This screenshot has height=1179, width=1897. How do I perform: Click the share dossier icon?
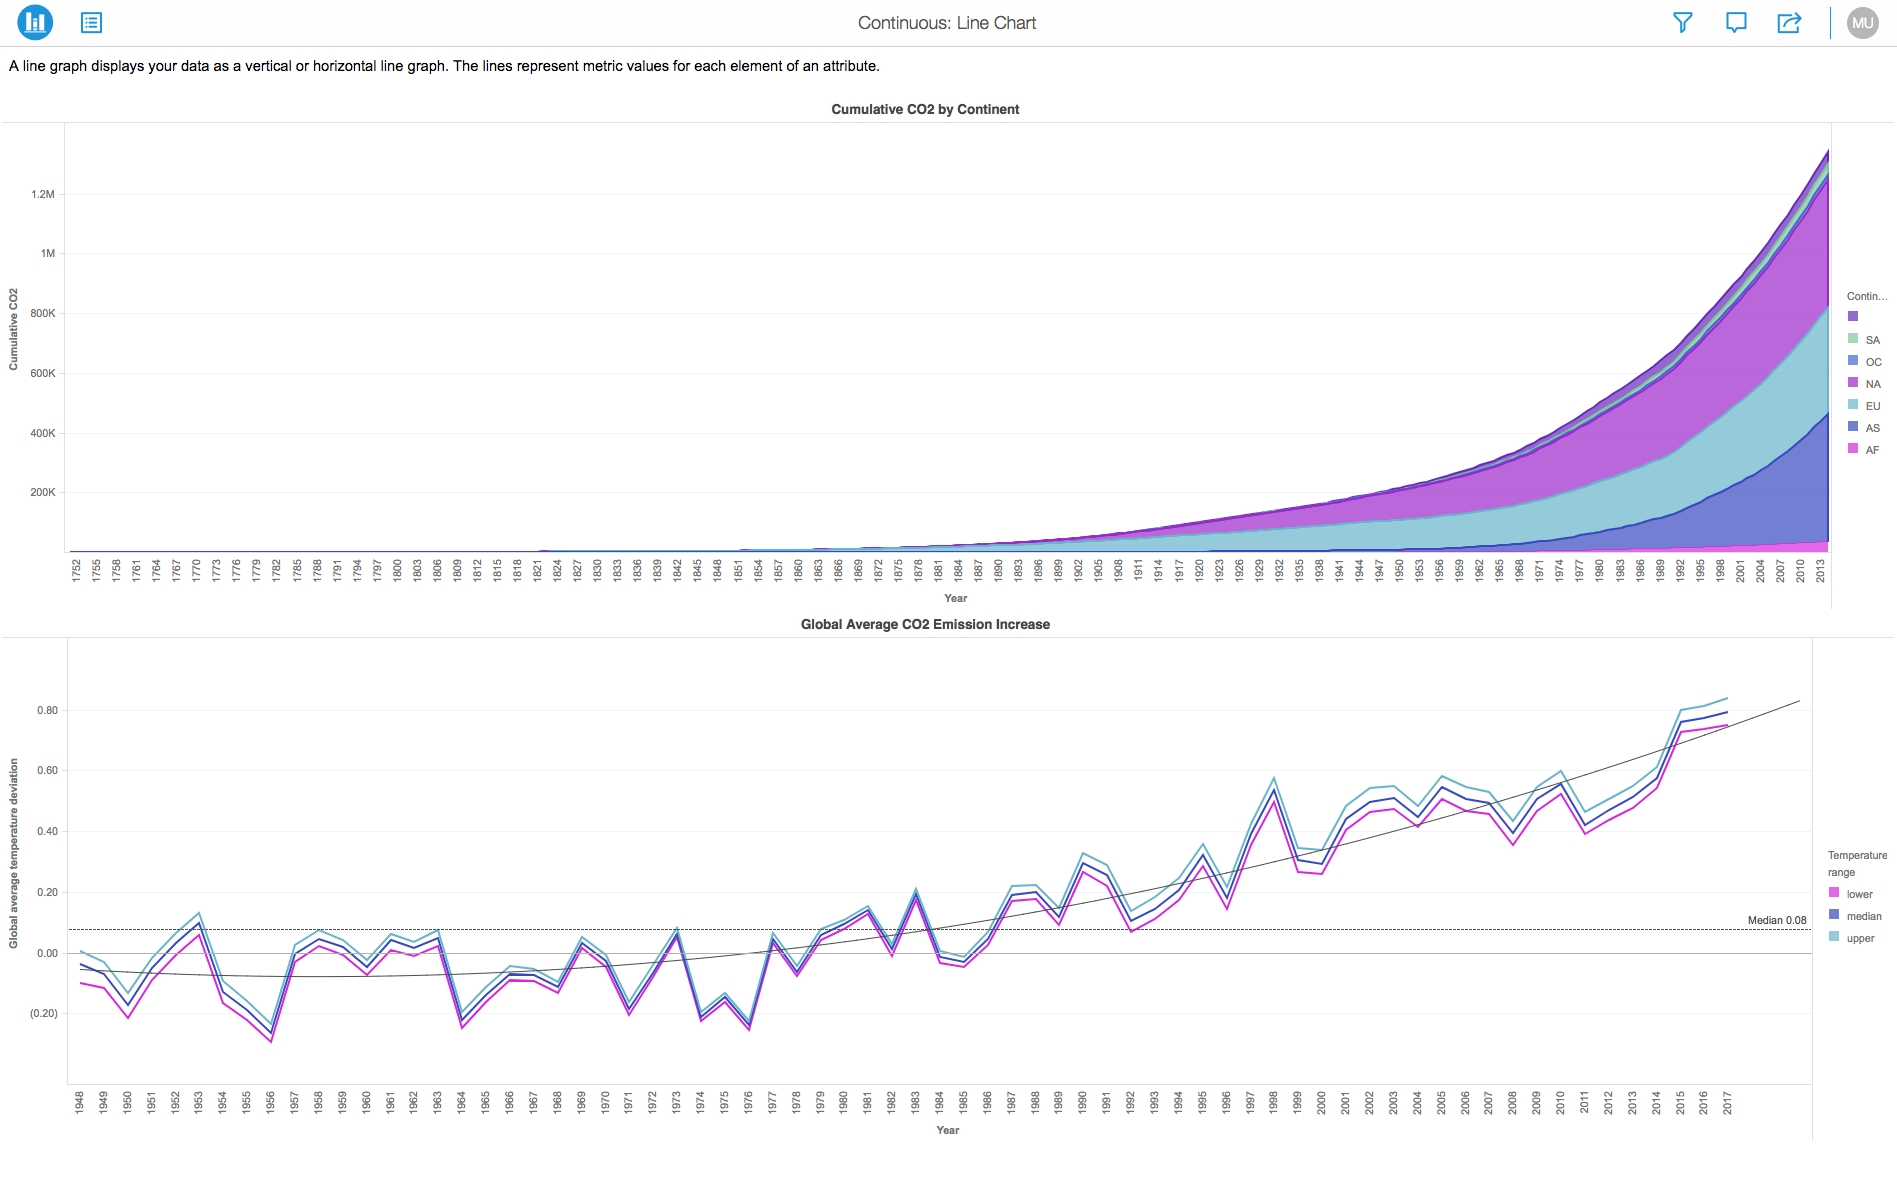point(1789,22)
